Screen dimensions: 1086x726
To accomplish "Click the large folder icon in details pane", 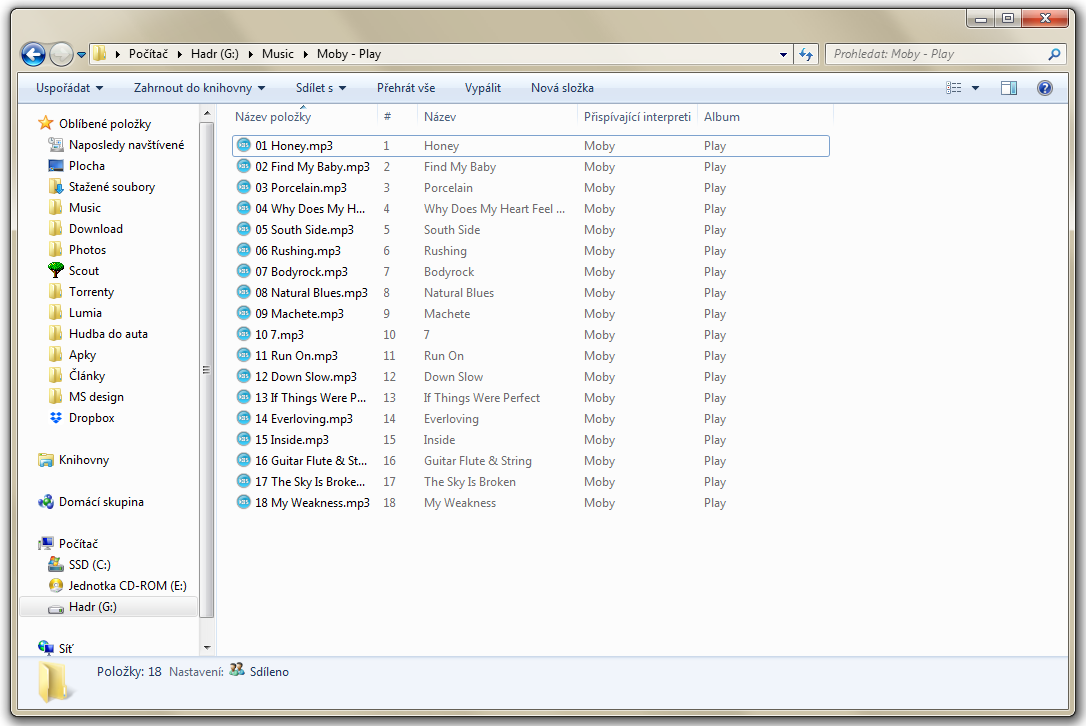I will (55, 681).
